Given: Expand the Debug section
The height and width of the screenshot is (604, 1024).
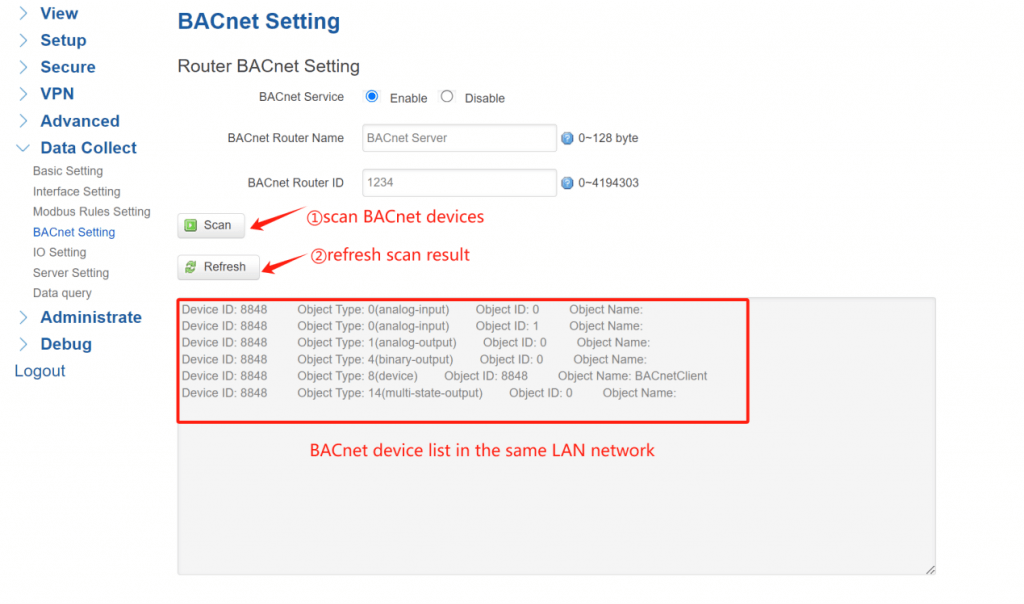Looking at the screenshot, I should click(x=67, y=344).
